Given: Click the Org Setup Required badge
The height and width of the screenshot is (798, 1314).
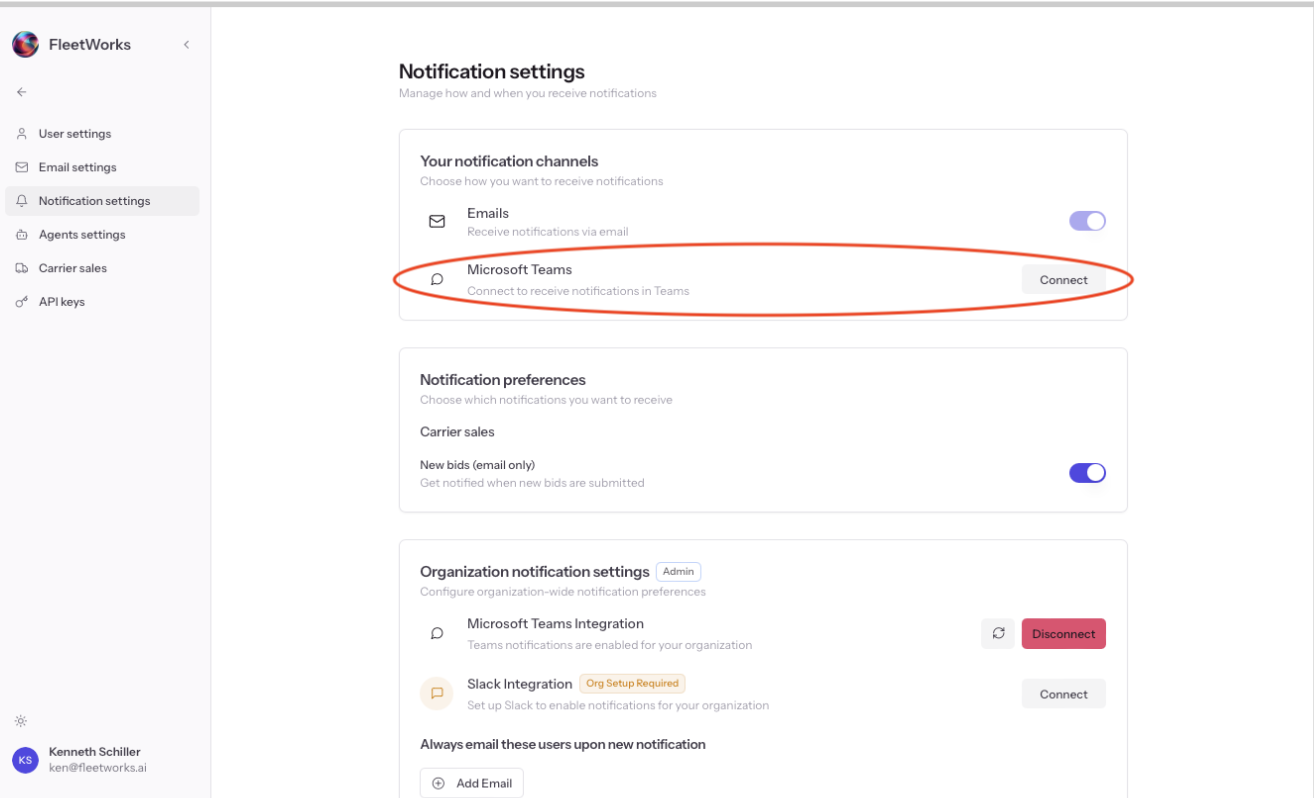Looking at the screenshot, I should 632,684.
